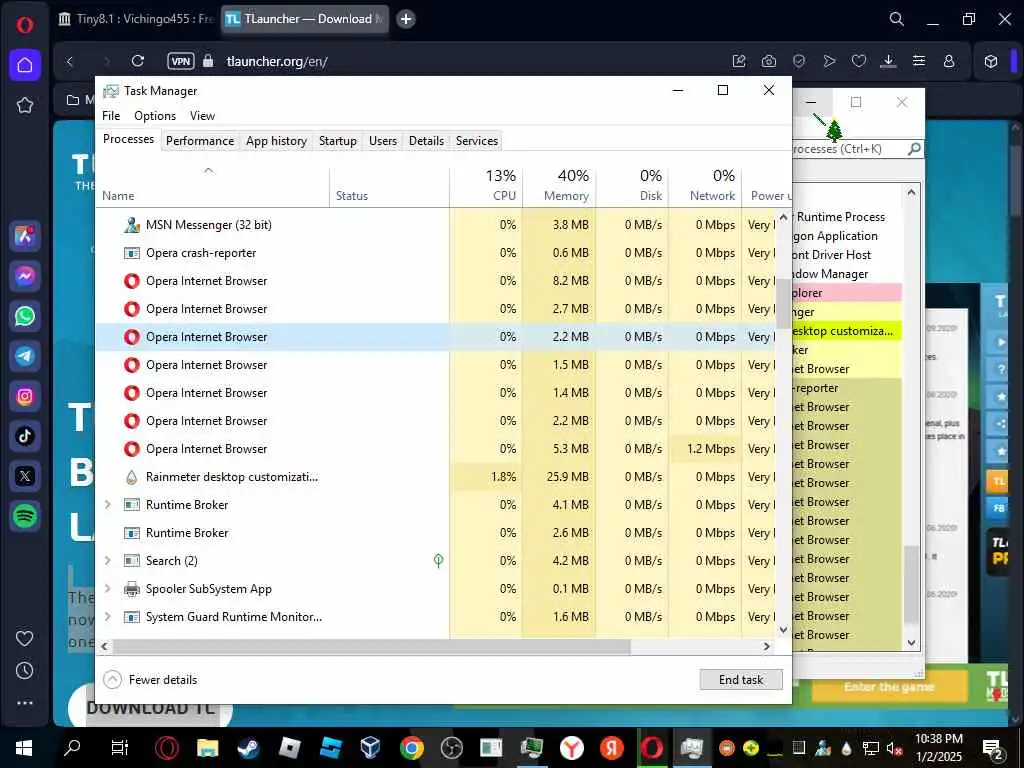Open WhatsApp in Opera sidebar
1024x768 pixels.
(25, 316)
